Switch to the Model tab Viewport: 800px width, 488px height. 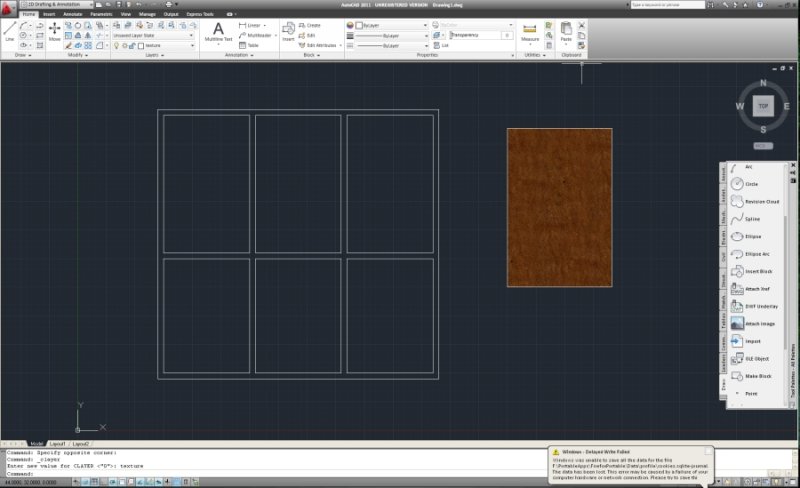point(36,444)
